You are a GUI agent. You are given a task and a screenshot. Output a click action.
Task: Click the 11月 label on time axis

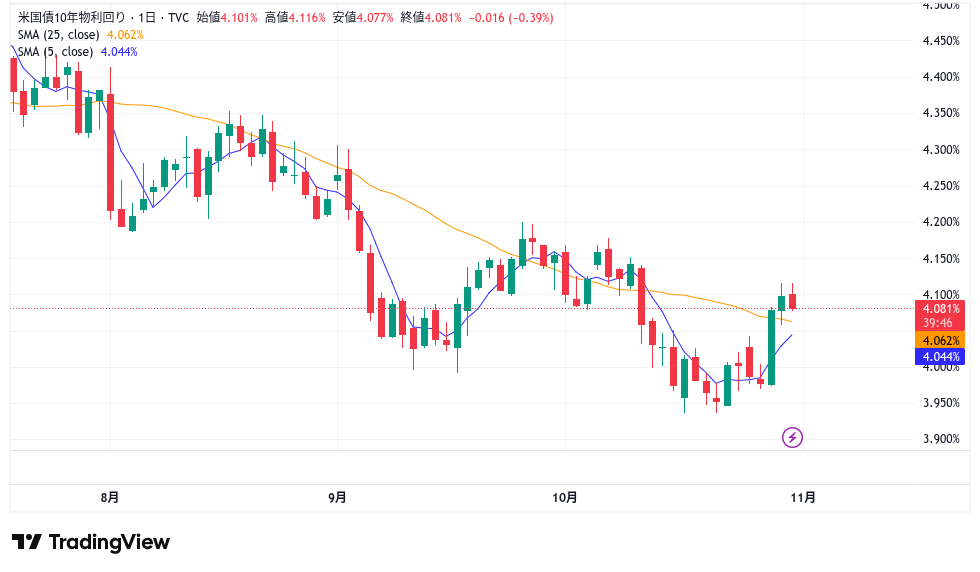802,496
